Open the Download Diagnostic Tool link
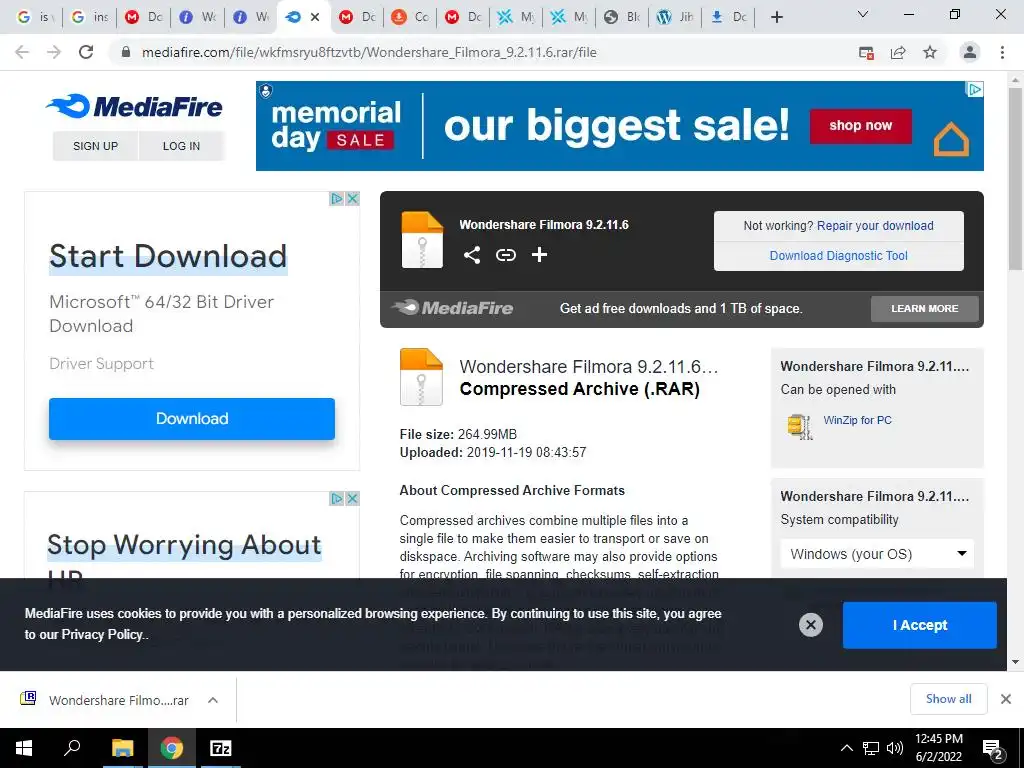Screen dimensions: 1024x768 coord(839,255)
